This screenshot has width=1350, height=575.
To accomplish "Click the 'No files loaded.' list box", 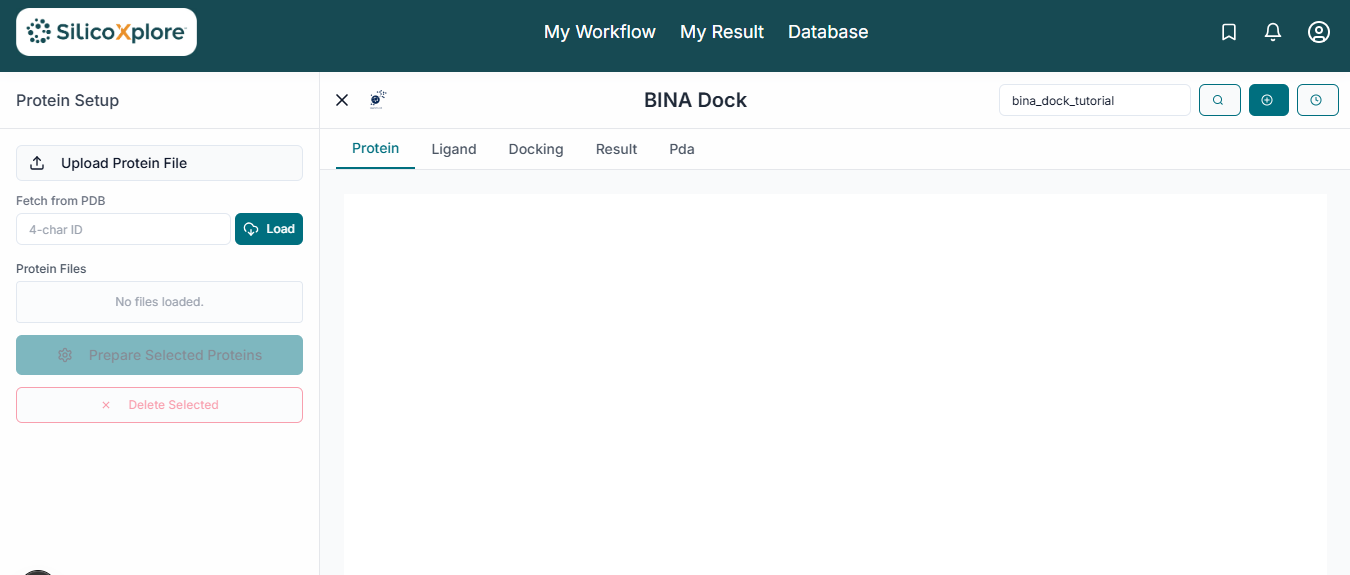I will point(159,302).
